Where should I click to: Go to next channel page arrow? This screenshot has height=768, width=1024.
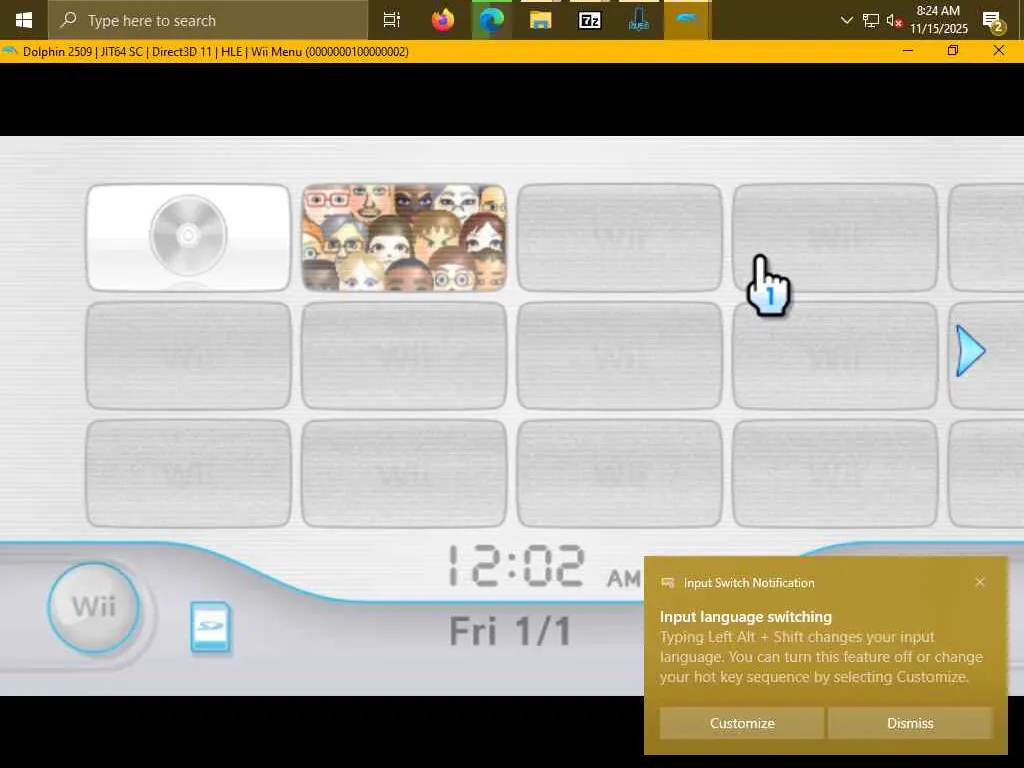point(970,351)
